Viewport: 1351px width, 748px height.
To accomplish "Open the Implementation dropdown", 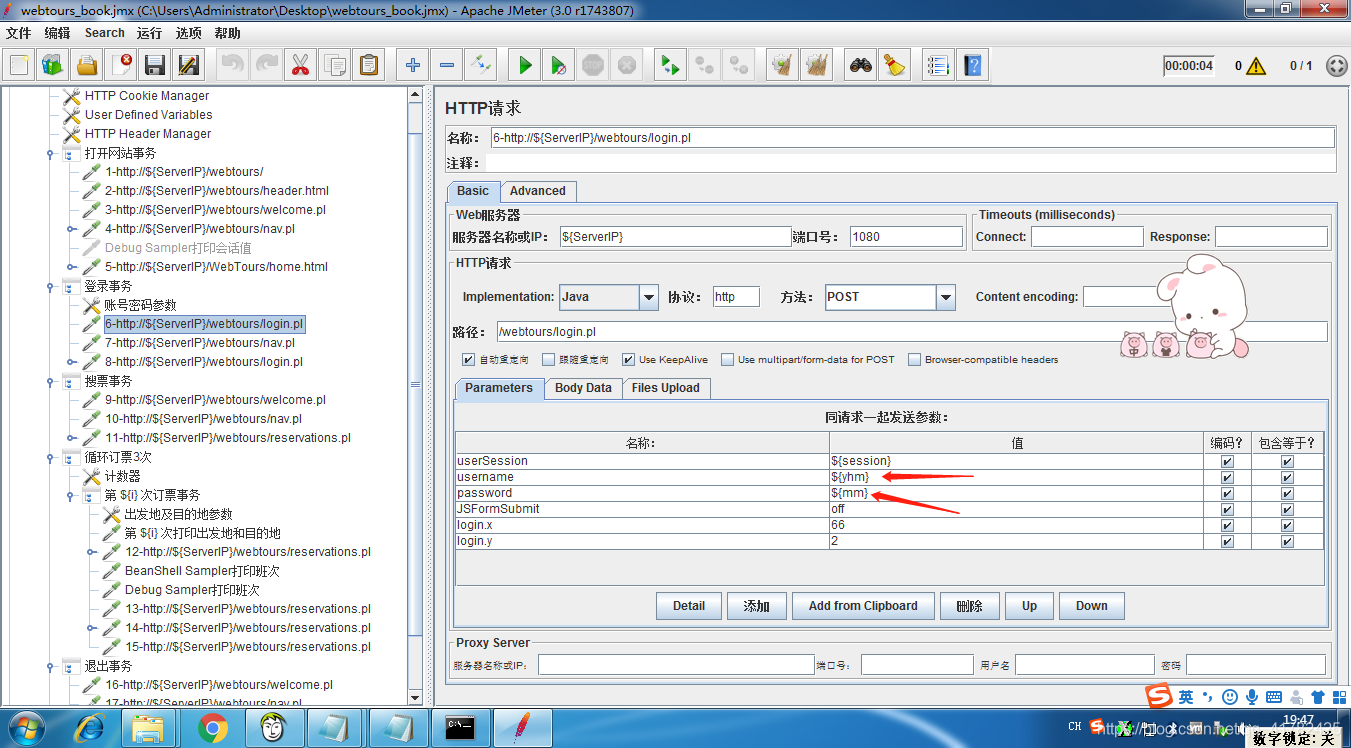I will point(649,297).
